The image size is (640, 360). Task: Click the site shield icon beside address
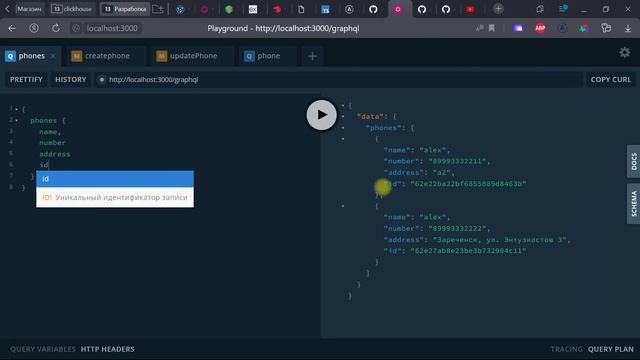point(76,28)
